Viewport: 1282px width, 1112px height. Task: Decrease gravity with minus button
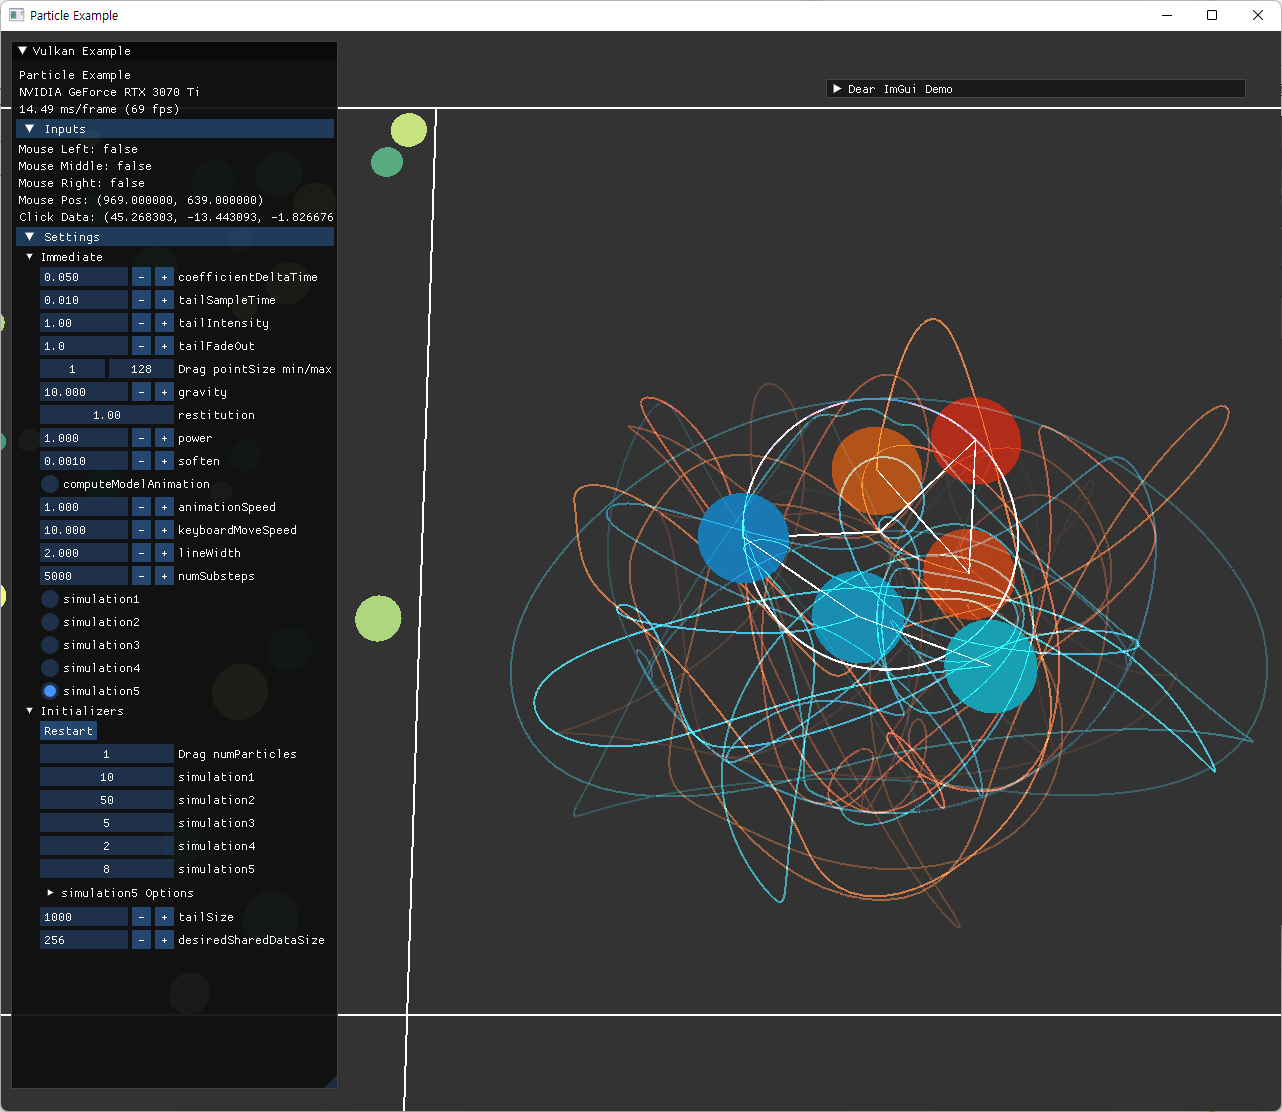141,392
